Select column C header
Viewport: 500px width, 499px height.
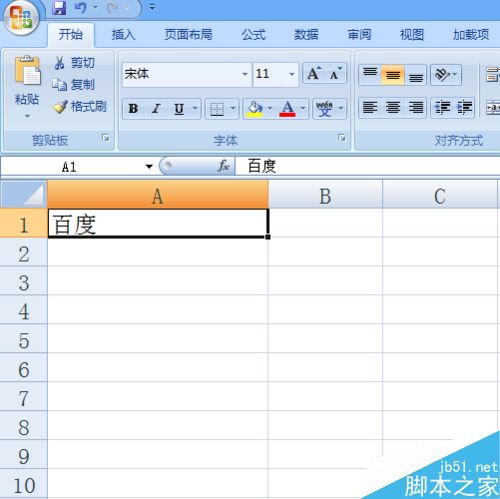click(x=440, y=195)
